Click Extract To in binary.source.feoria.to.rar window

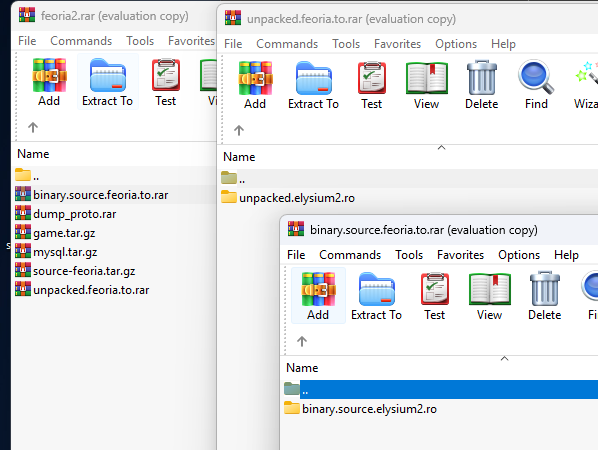[x=376, y=296]
